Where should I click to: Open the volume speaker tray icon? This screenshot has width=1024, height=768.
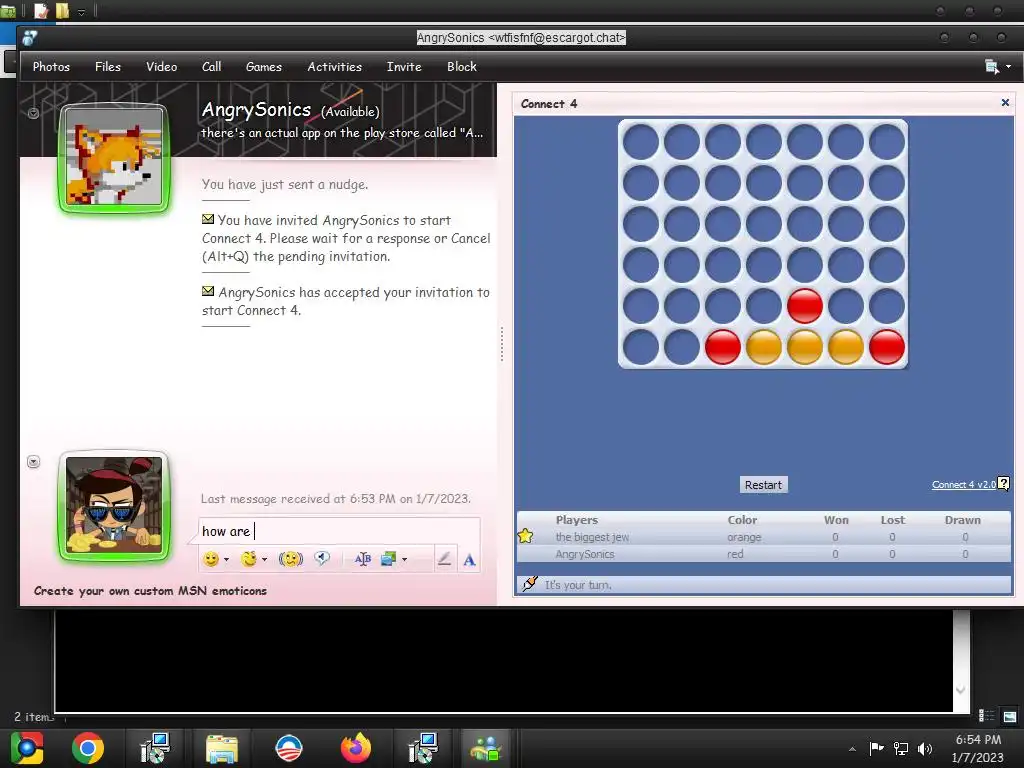[x=925, y=748]
